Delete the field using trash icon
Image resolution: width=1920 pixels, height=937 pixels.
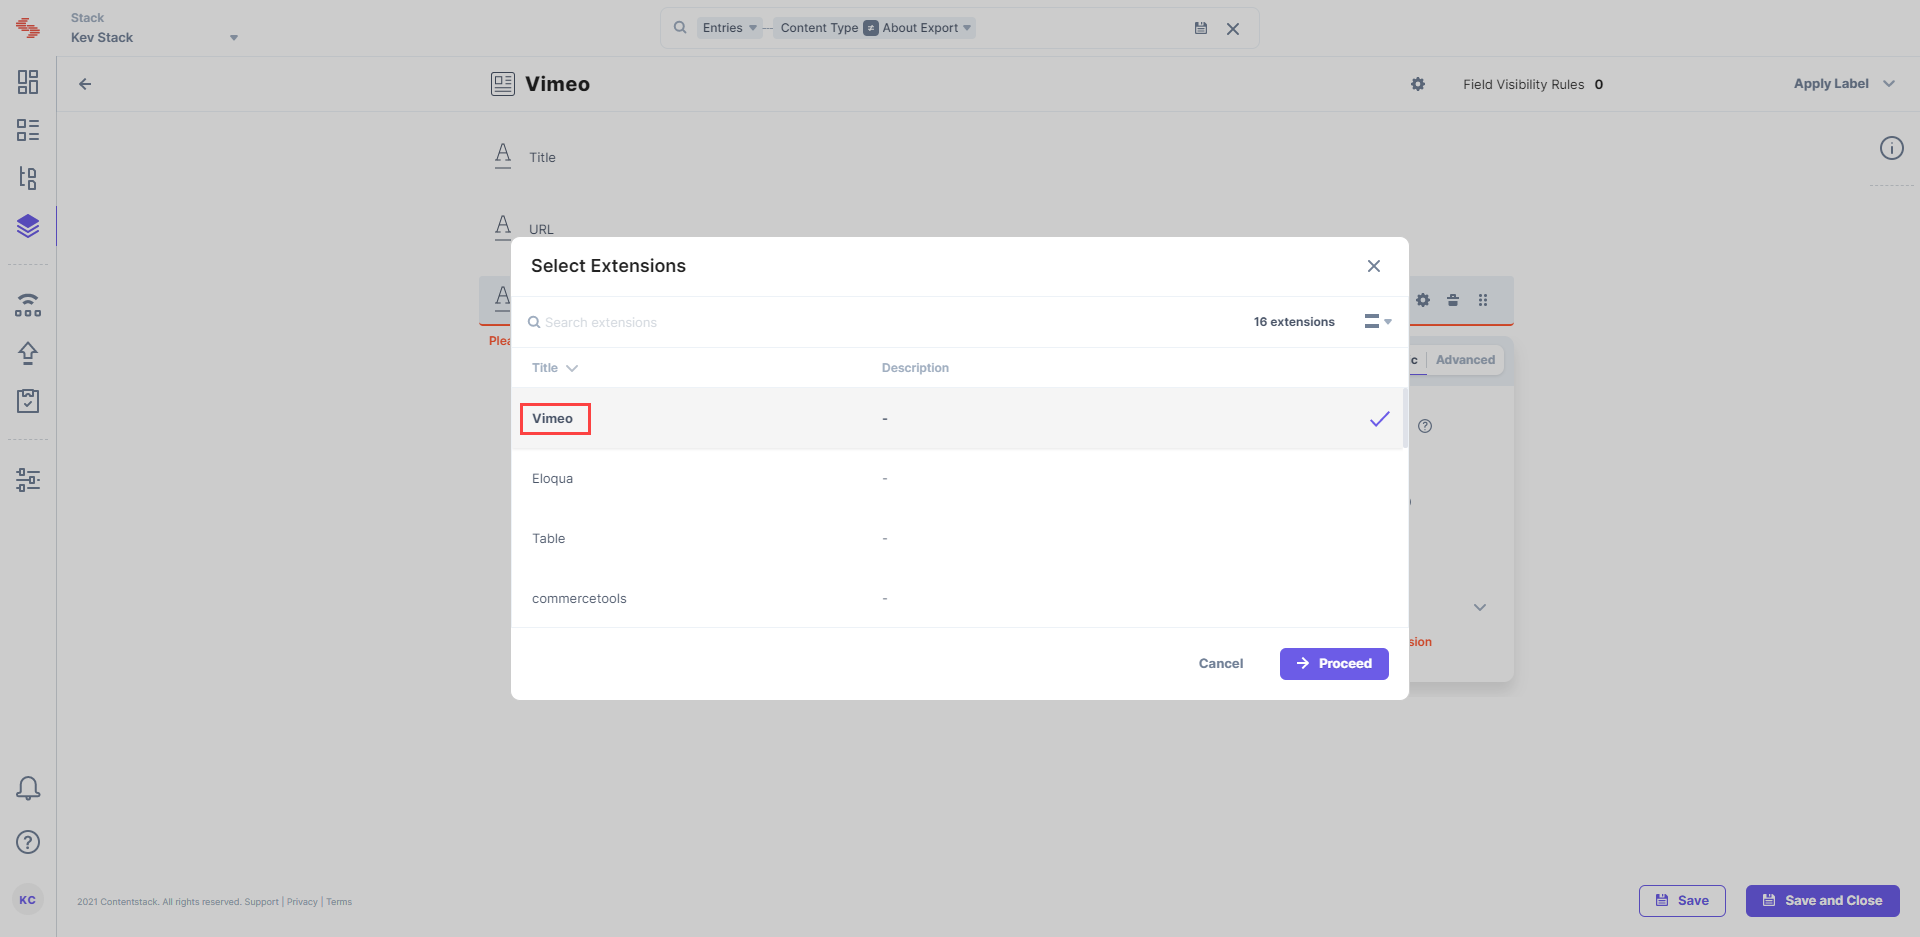coord(1453,300)
